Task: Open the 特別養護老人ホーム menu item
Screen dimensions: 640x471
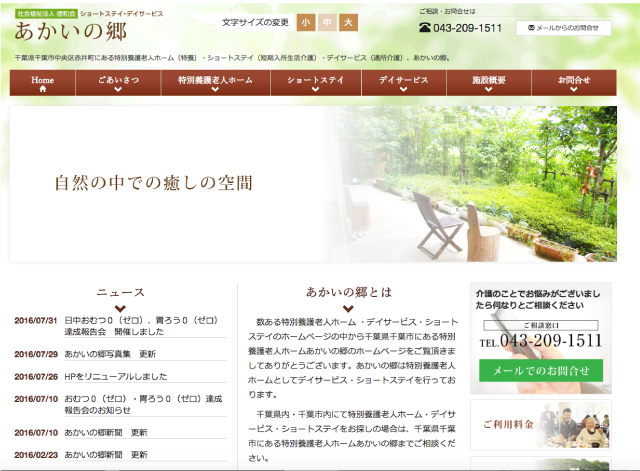Action: [216, 83]
